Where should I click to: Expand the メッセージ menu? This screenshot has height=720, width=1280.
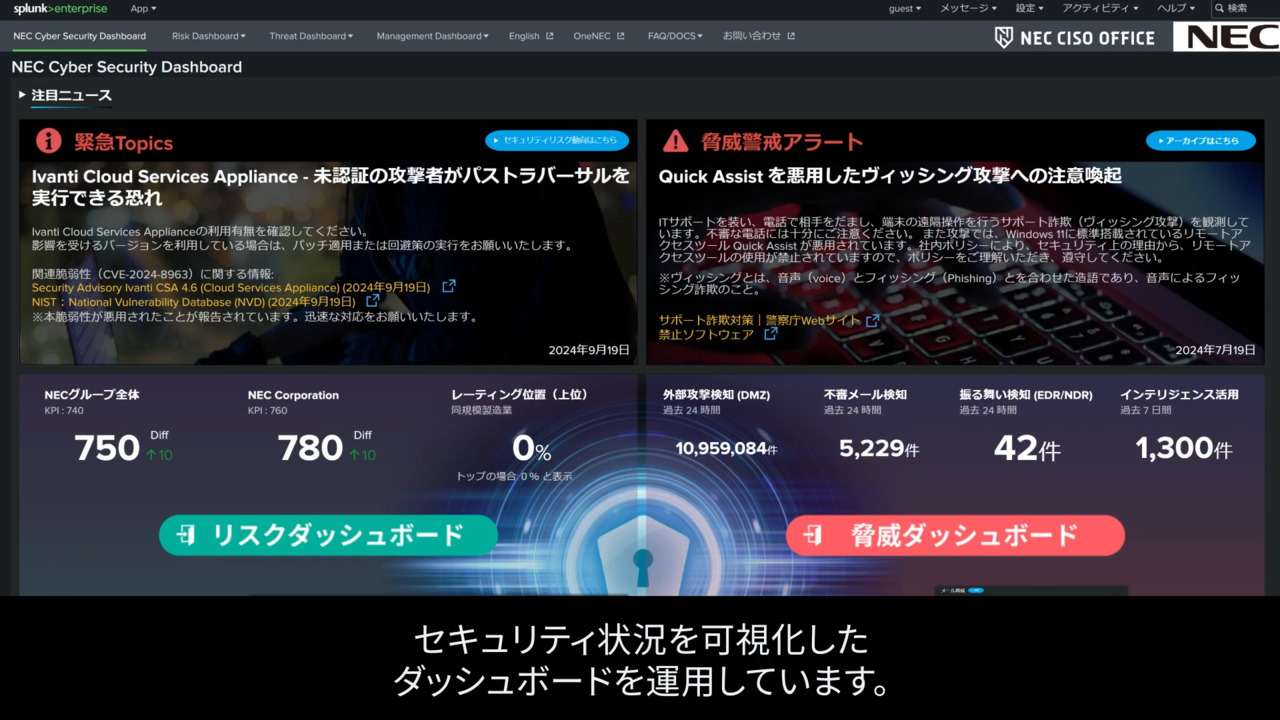point(968,9)
